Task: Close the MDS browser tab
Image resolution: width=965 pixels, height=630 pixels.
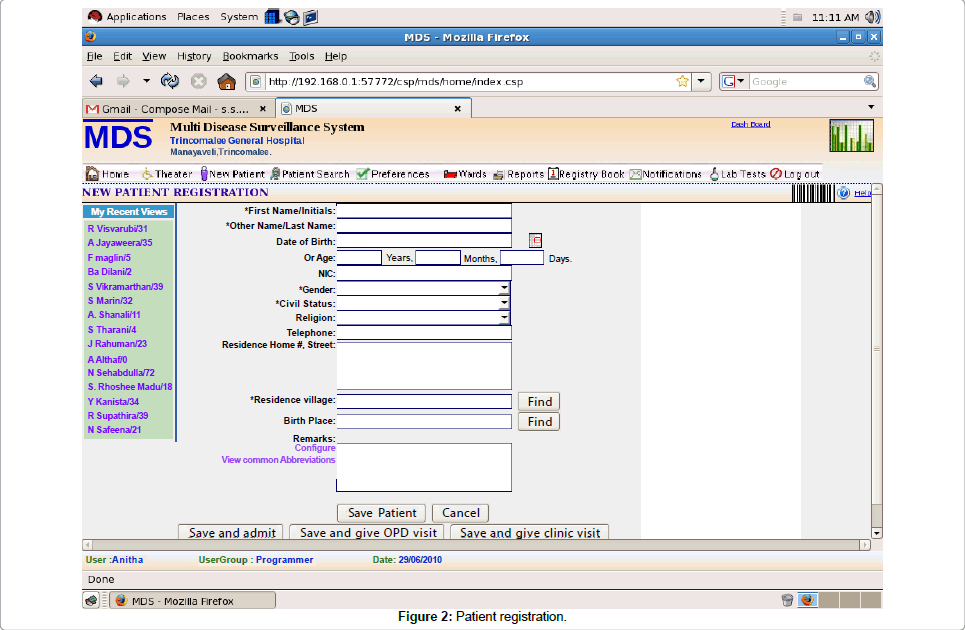Action: point(457,108)
